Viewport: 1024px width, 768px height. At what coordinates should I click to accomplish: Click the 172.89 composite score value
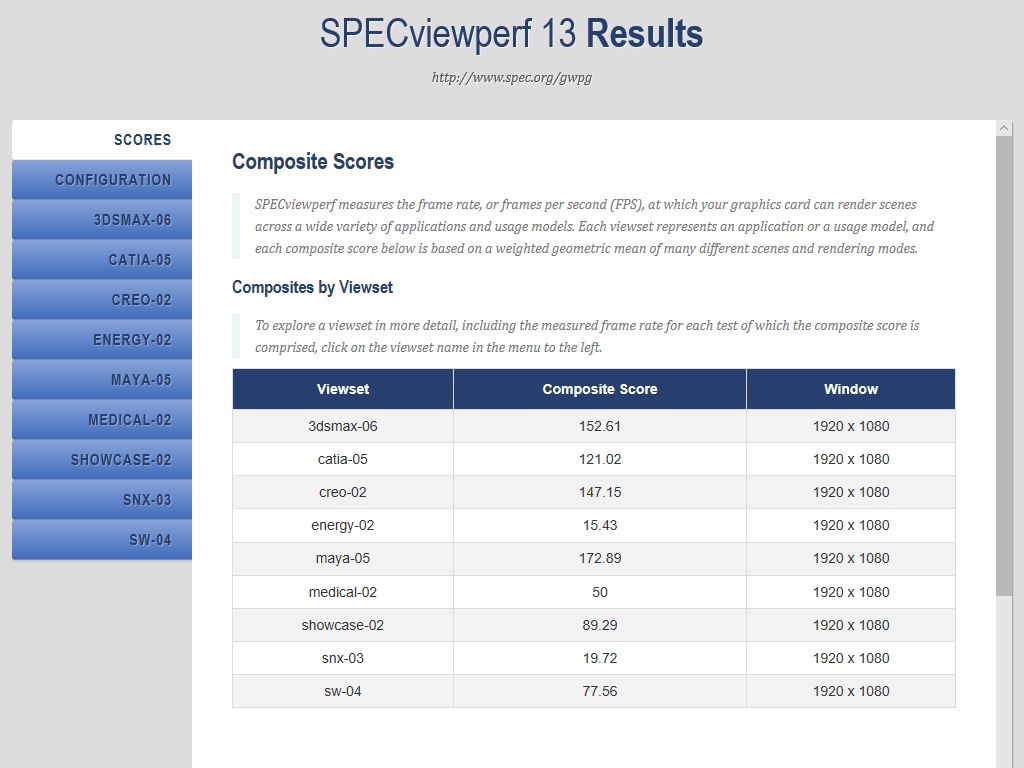click(x=600, y=558)
